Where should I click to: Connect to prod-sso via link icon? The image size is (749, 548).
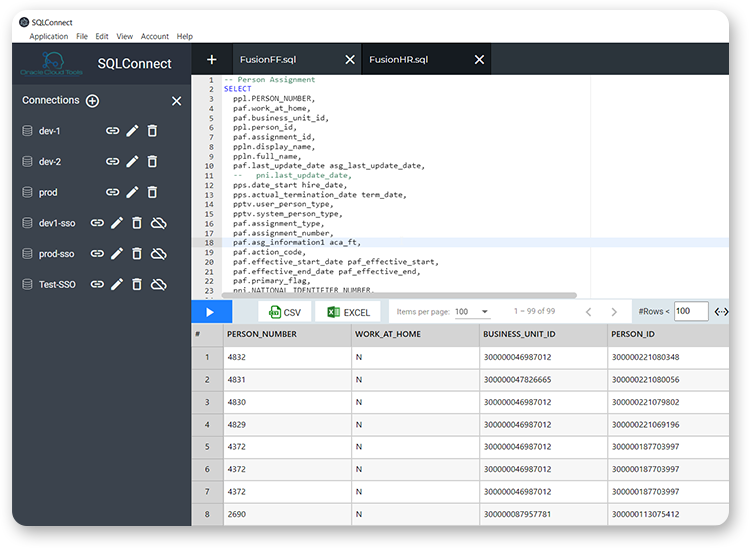click(x=97, y=254)
